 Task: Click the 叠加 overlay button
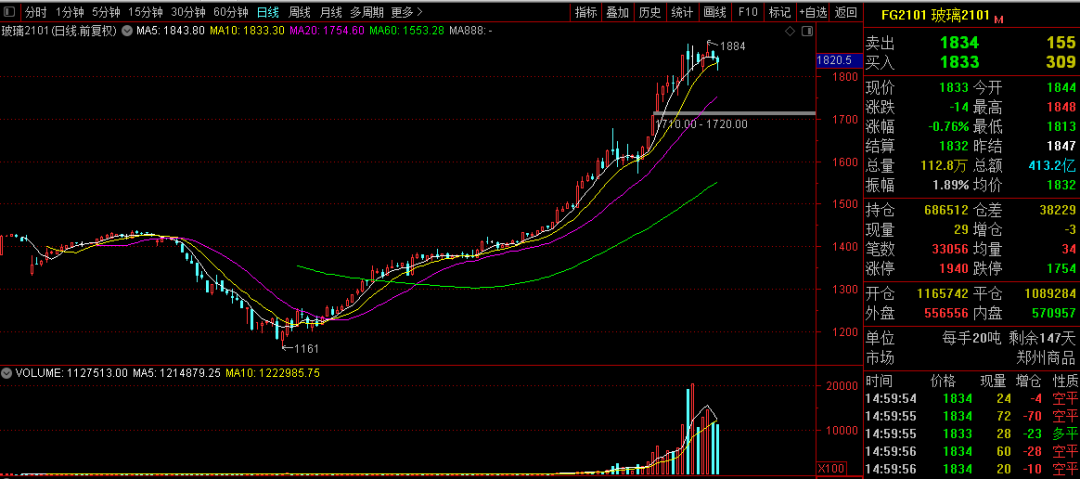[x=618, y=12]
